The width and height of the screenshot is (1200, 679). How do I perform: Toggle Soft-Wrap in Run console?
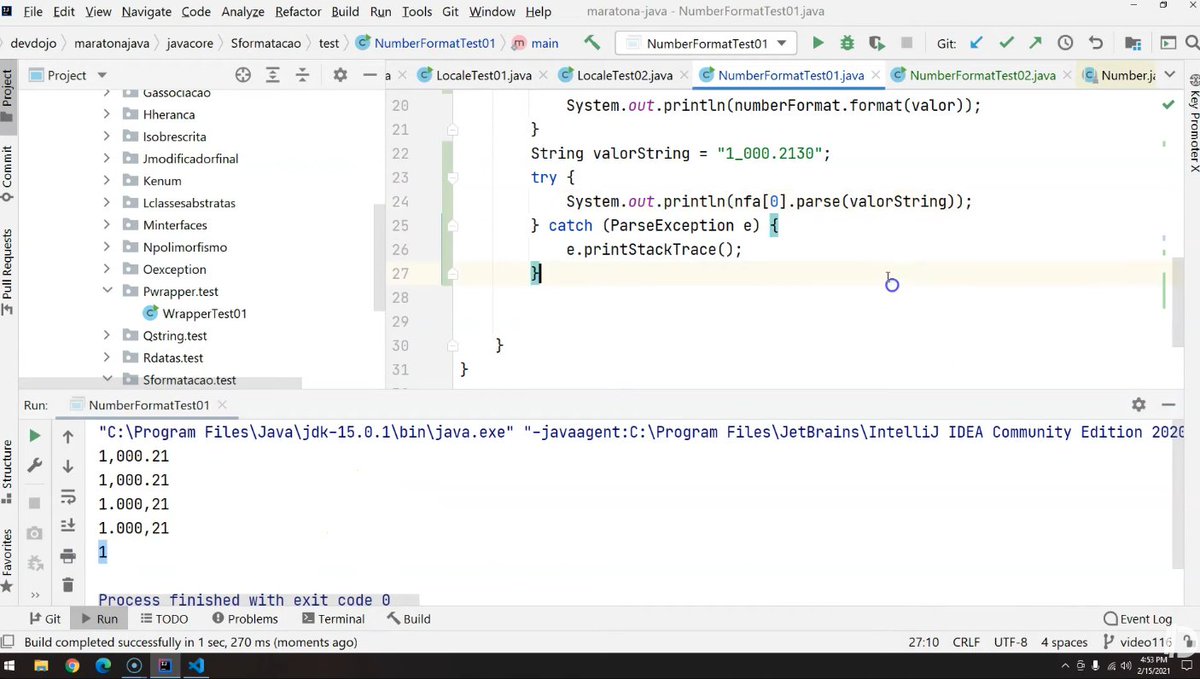click(x=68, y=496)
